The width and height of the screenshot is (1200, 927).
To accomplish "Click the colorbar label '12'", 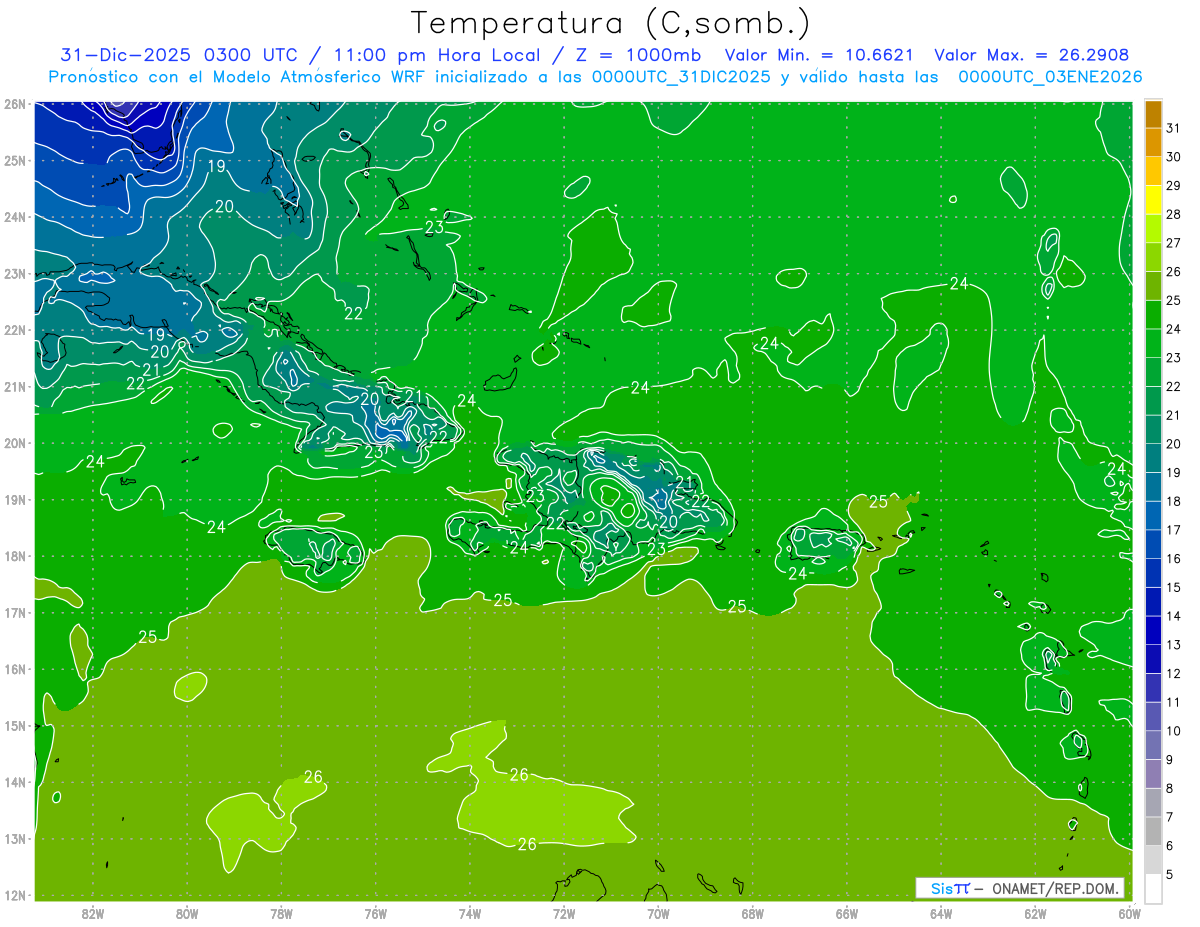I will tap(1174, 674).
